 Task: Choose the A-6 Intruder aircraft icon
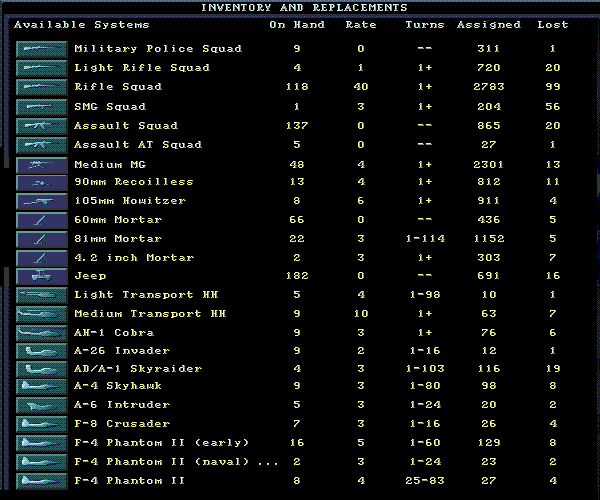coord(42,405)
